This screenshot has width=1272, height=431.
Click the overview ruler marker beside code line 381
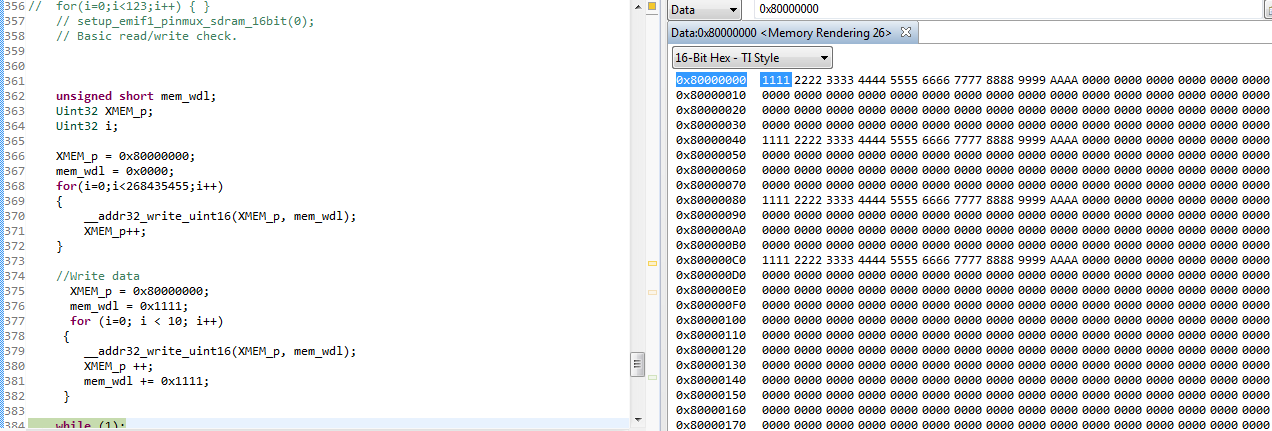pos(653,377)
